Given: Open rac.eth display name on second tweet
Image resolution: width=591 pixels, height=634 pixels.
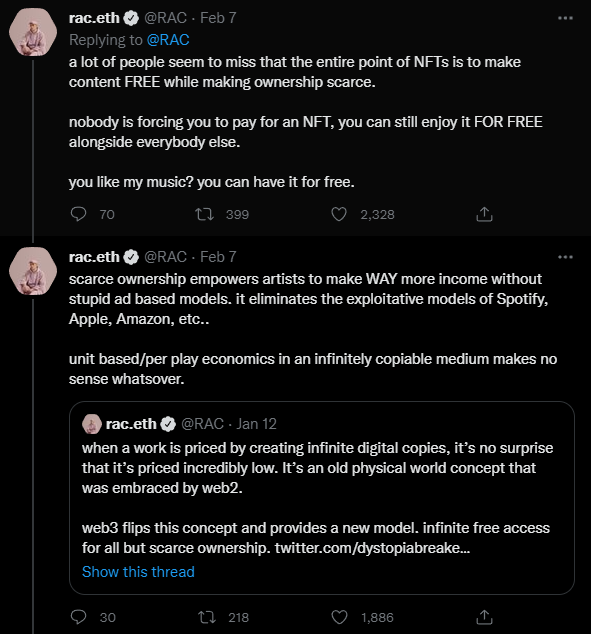Looking at the screenshot, I should (x=94, y=257).
